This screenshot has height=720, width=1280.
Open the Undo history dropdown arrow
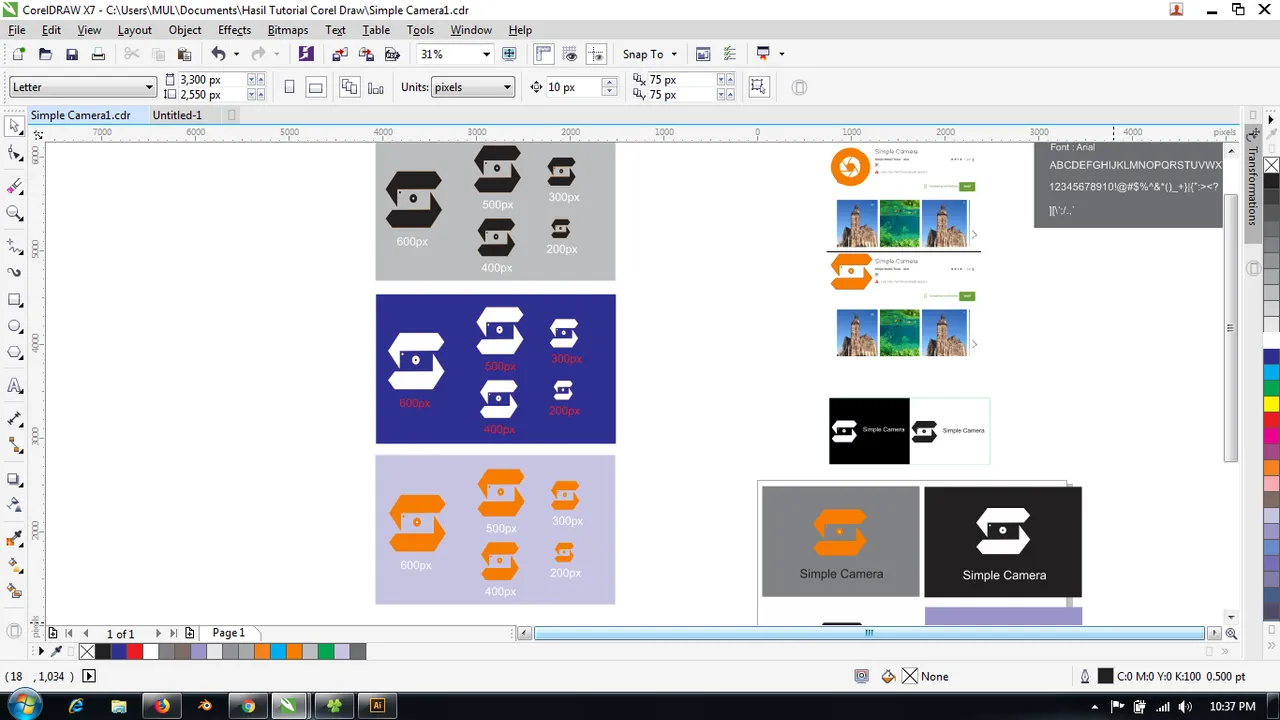click(x=236, y=54)
